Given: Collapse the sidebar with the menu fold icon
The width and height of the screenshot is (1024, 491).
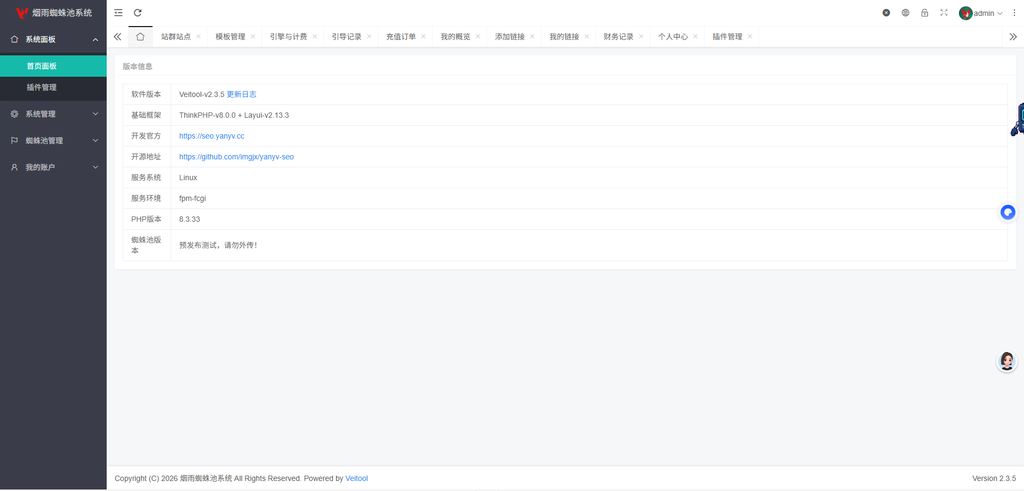Looking at the screenshot, I should pyautogui.click(x=118, y=12).
